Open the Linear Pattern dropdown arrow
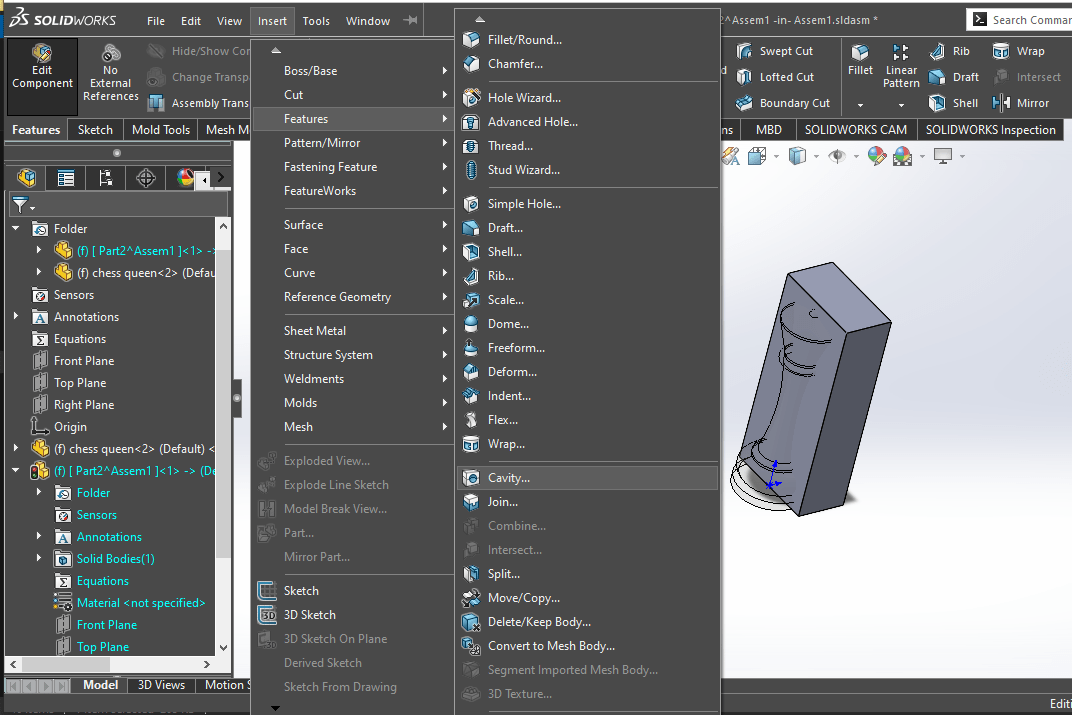The width and height of the screenshot is (1072, 715). (x=901, y=105)
